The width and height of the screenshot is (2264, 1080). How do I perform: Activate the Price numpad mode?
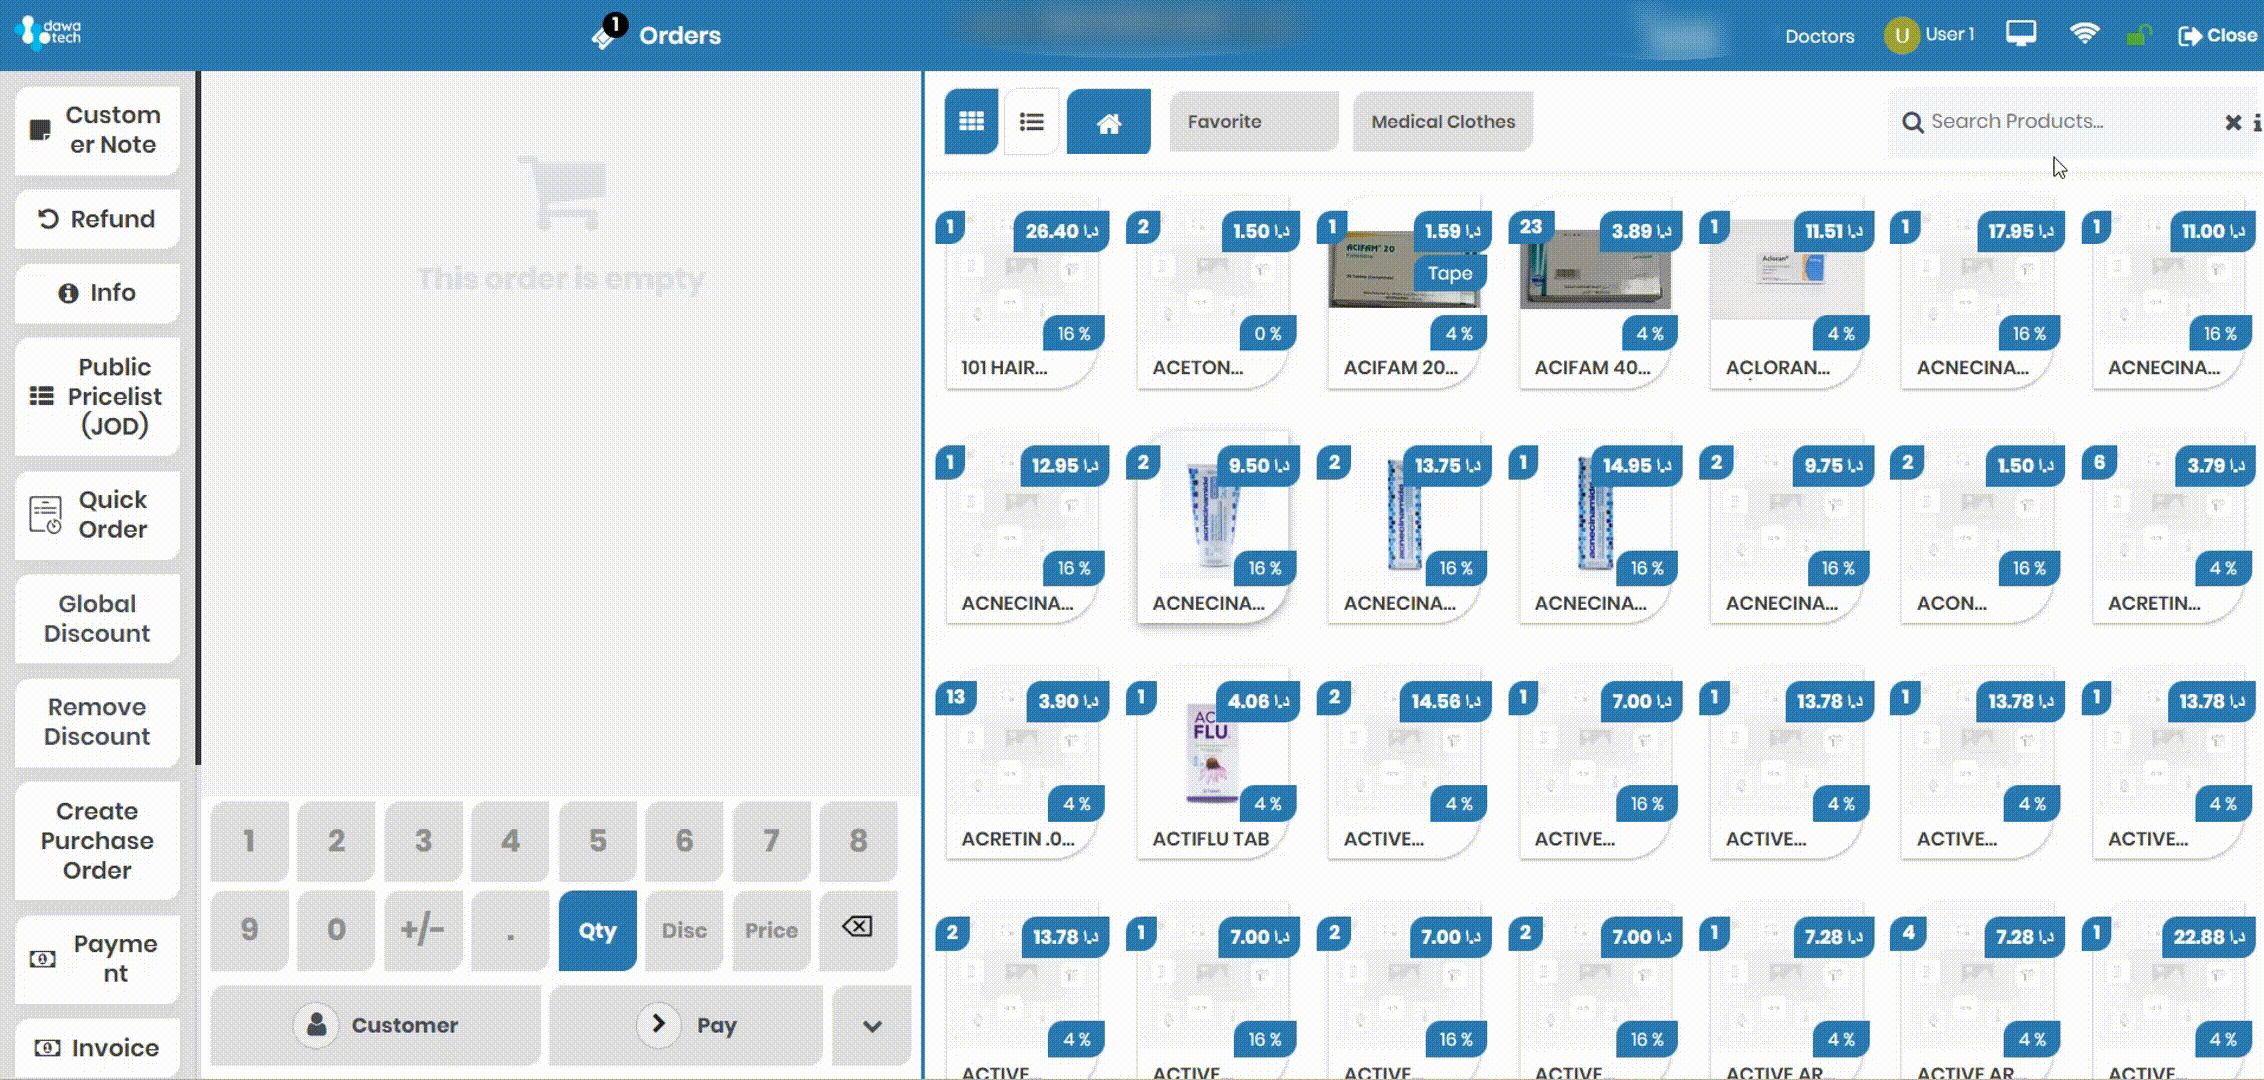tap(771, 930)
